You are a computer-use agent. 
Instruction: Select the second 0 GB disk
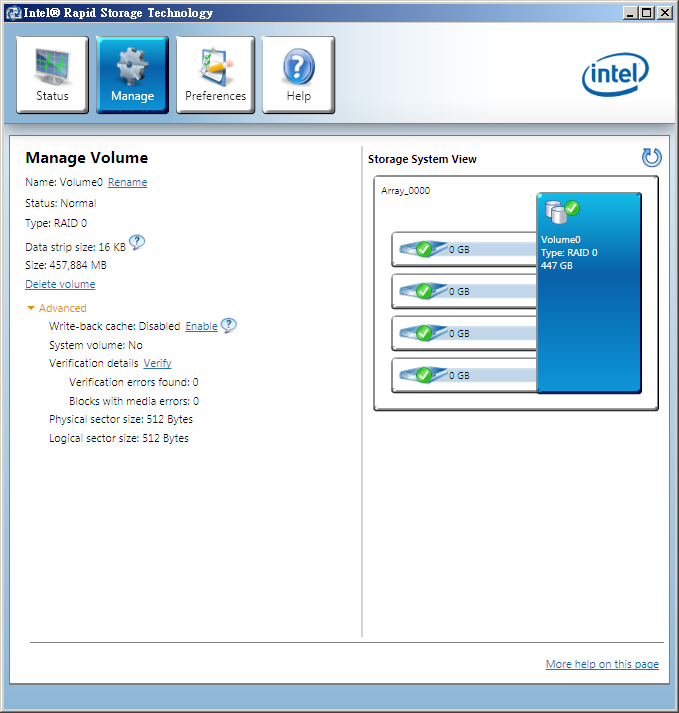464,291
